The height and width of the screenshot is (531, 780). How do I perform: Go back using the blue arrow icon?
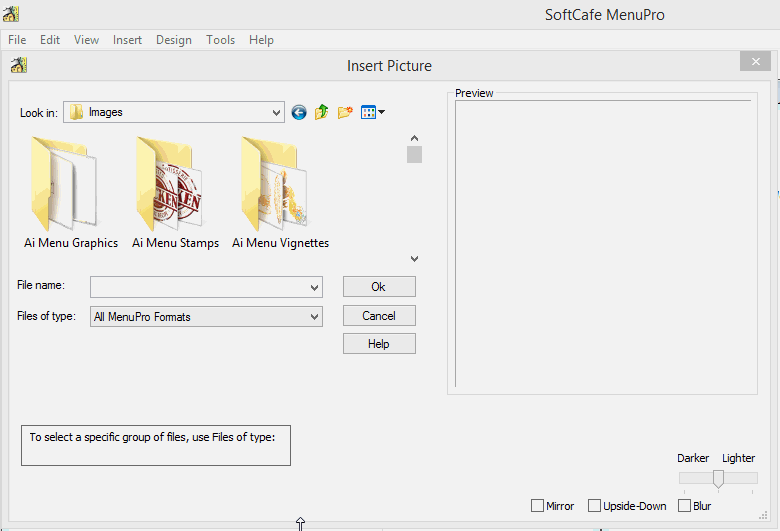coord(298,112)
